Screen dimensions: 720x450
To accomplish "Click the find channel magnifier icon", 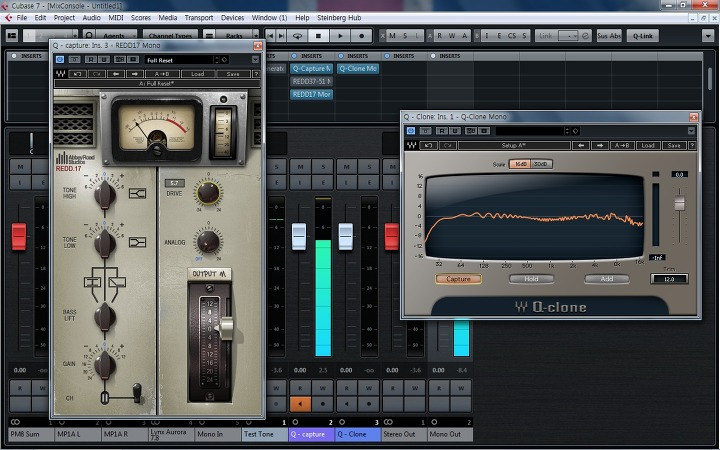I will point(89,35).
